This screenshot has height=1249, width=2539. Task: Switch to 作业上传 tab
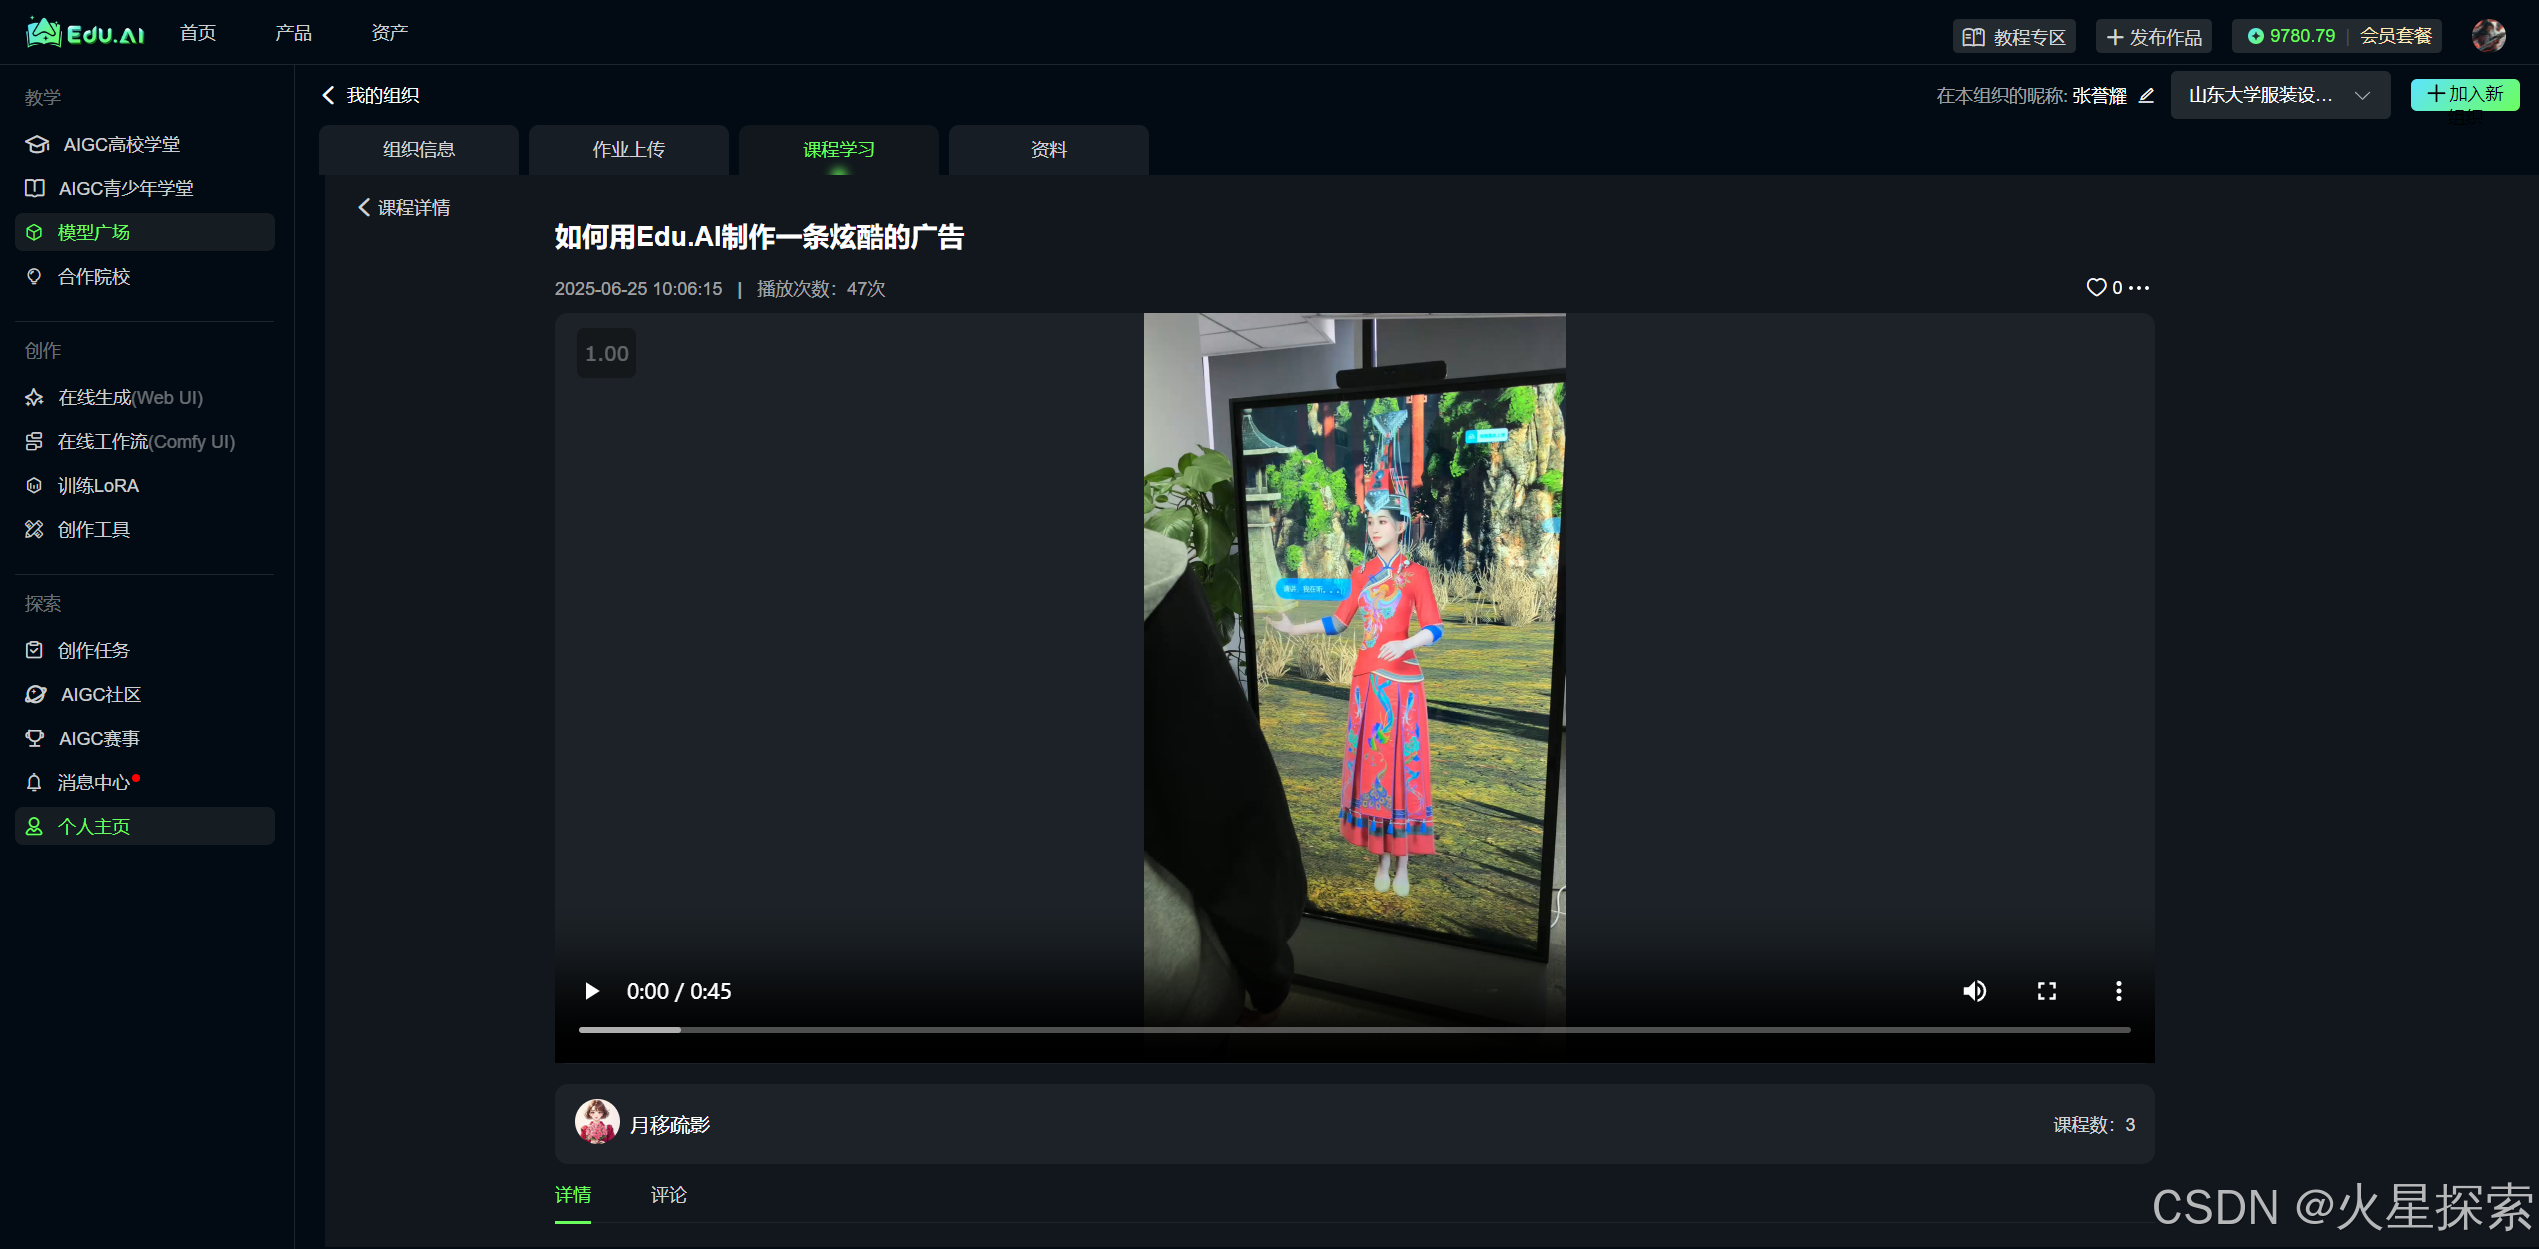pos(628,150)
